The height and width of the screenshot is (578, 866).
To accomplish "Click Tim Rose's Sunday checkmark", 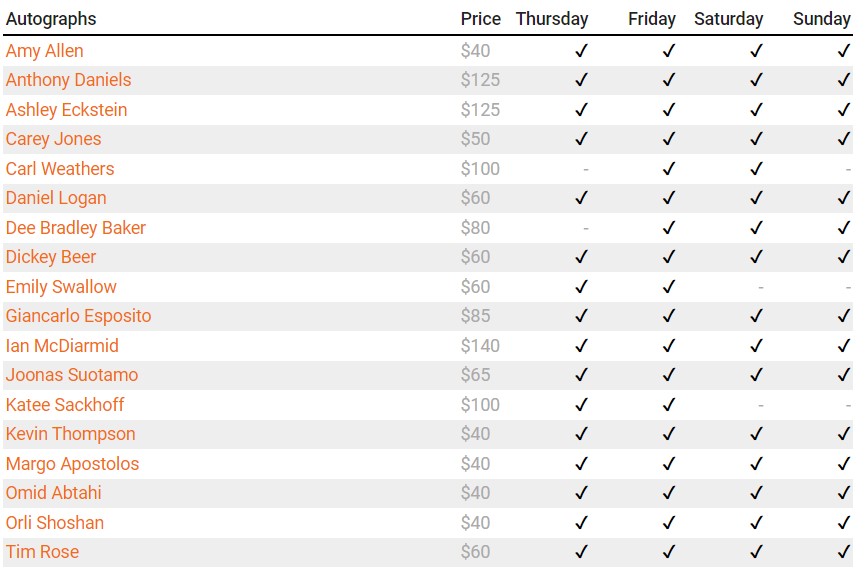I will coord(845,552).
